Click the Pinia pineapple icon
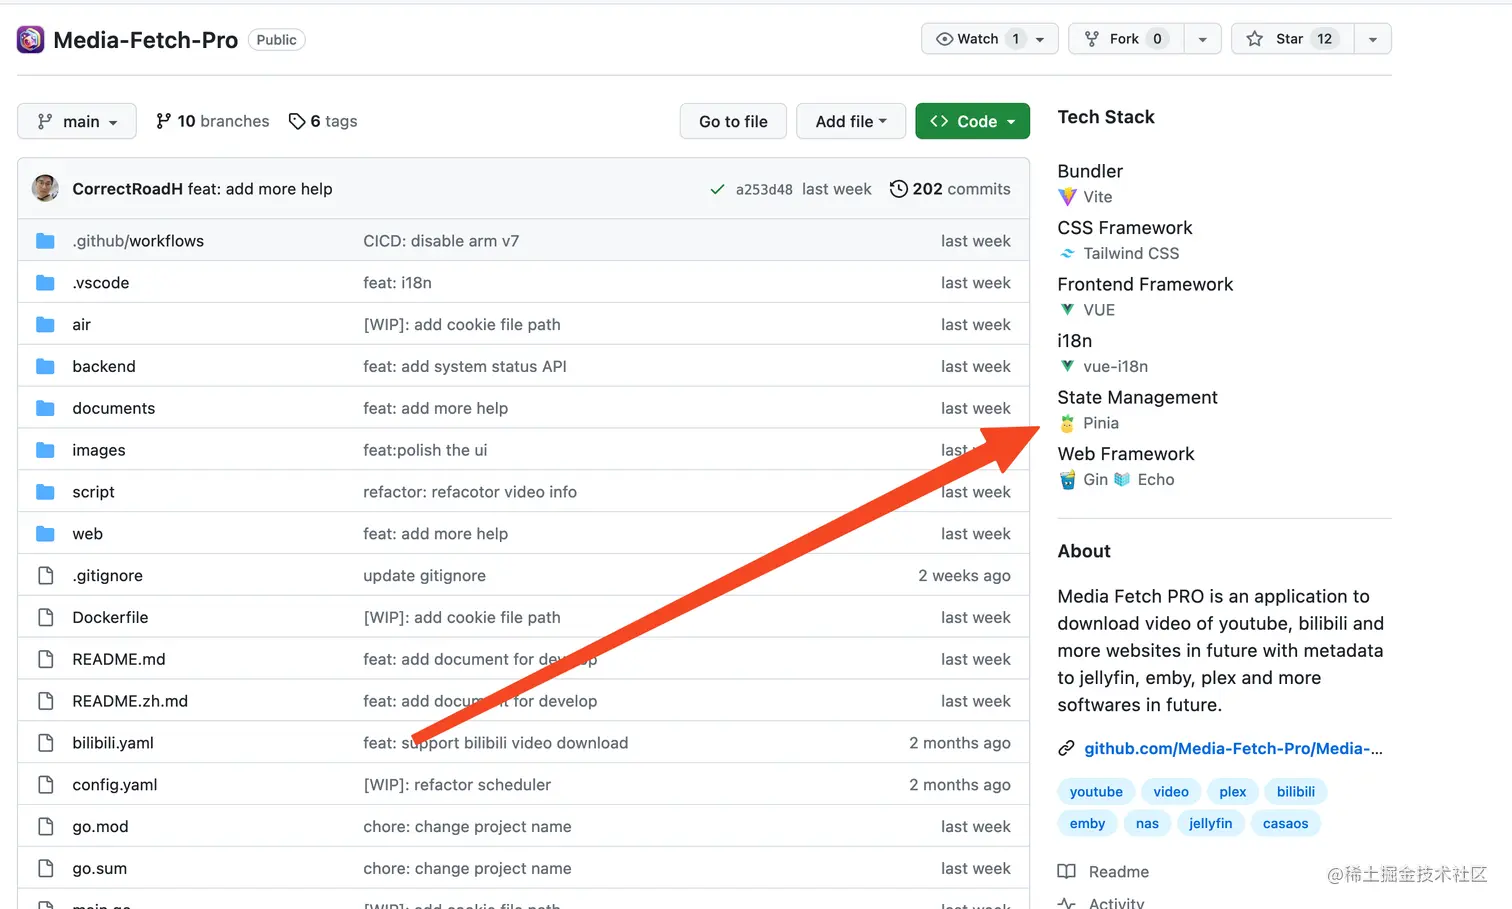The width and height of the screenshot is (1512, 909). [1068, 423]
